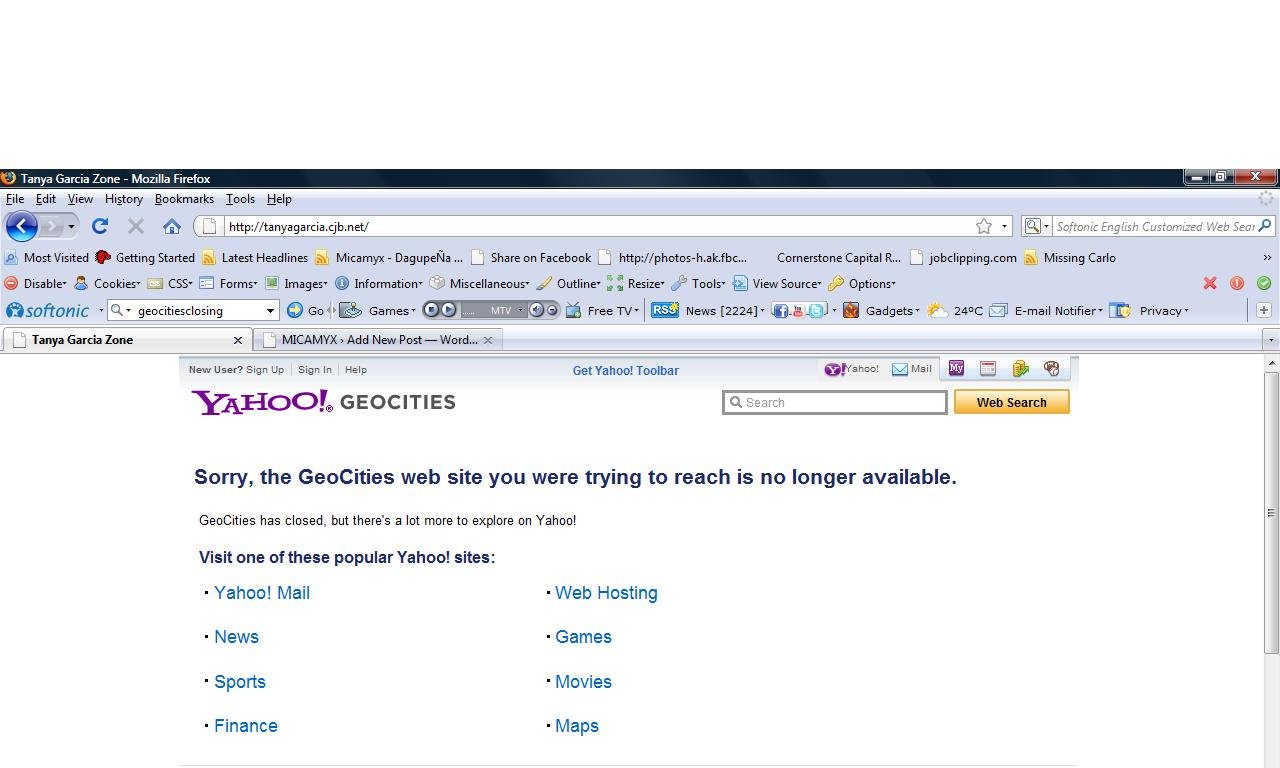Click the Web Search button
Image resolution: width=1280 pixels, height=768 pixels.
pyautogui.click(x=1011, y=402)
